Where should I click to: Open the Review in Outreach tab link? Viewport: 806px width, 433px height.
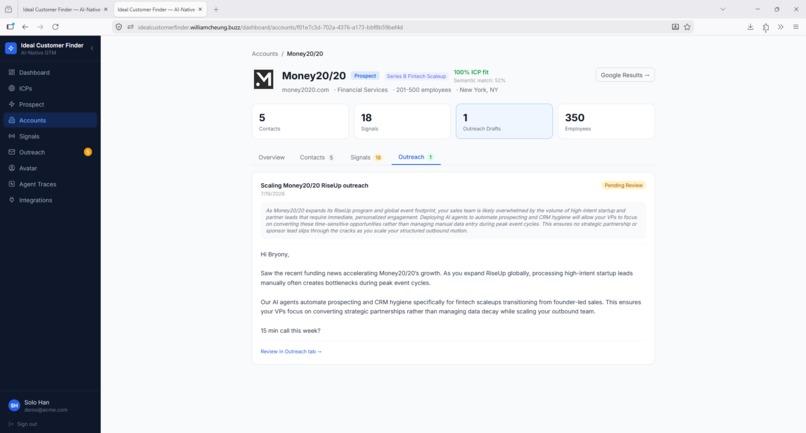click(x=291, y=352)
